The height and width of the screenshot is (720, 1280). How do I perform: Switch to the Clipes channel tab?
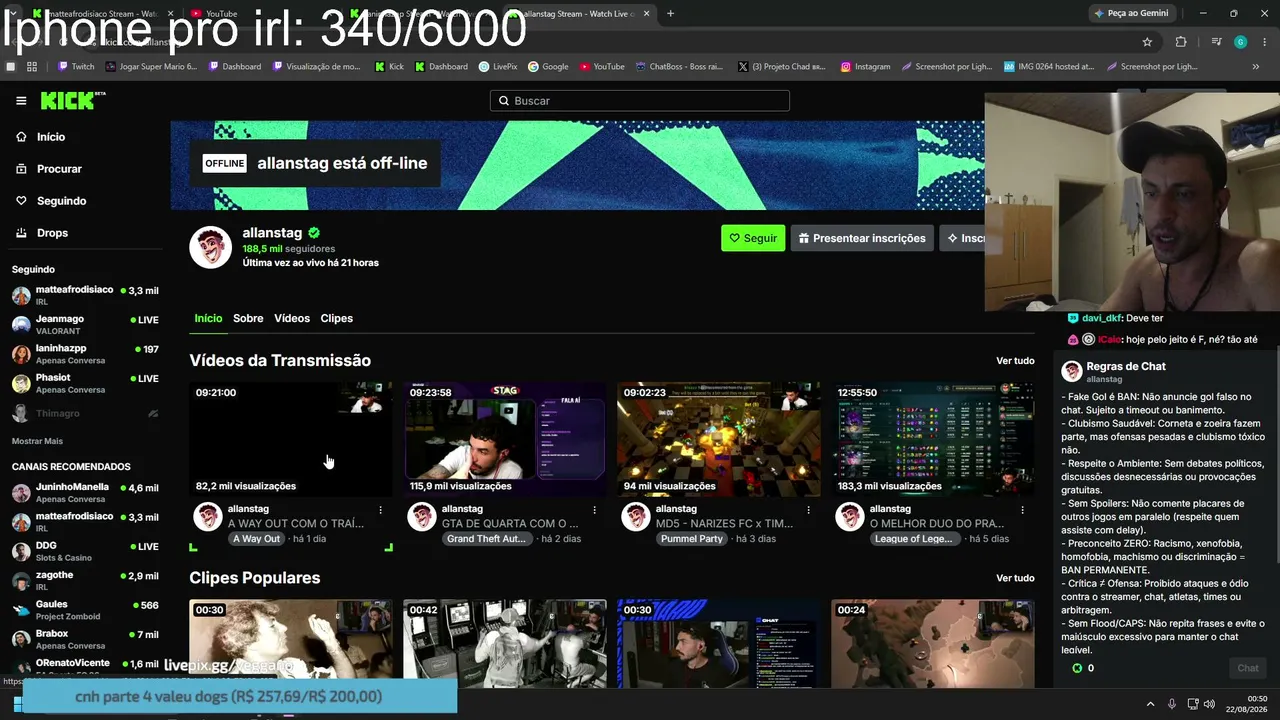pos(337,318)
